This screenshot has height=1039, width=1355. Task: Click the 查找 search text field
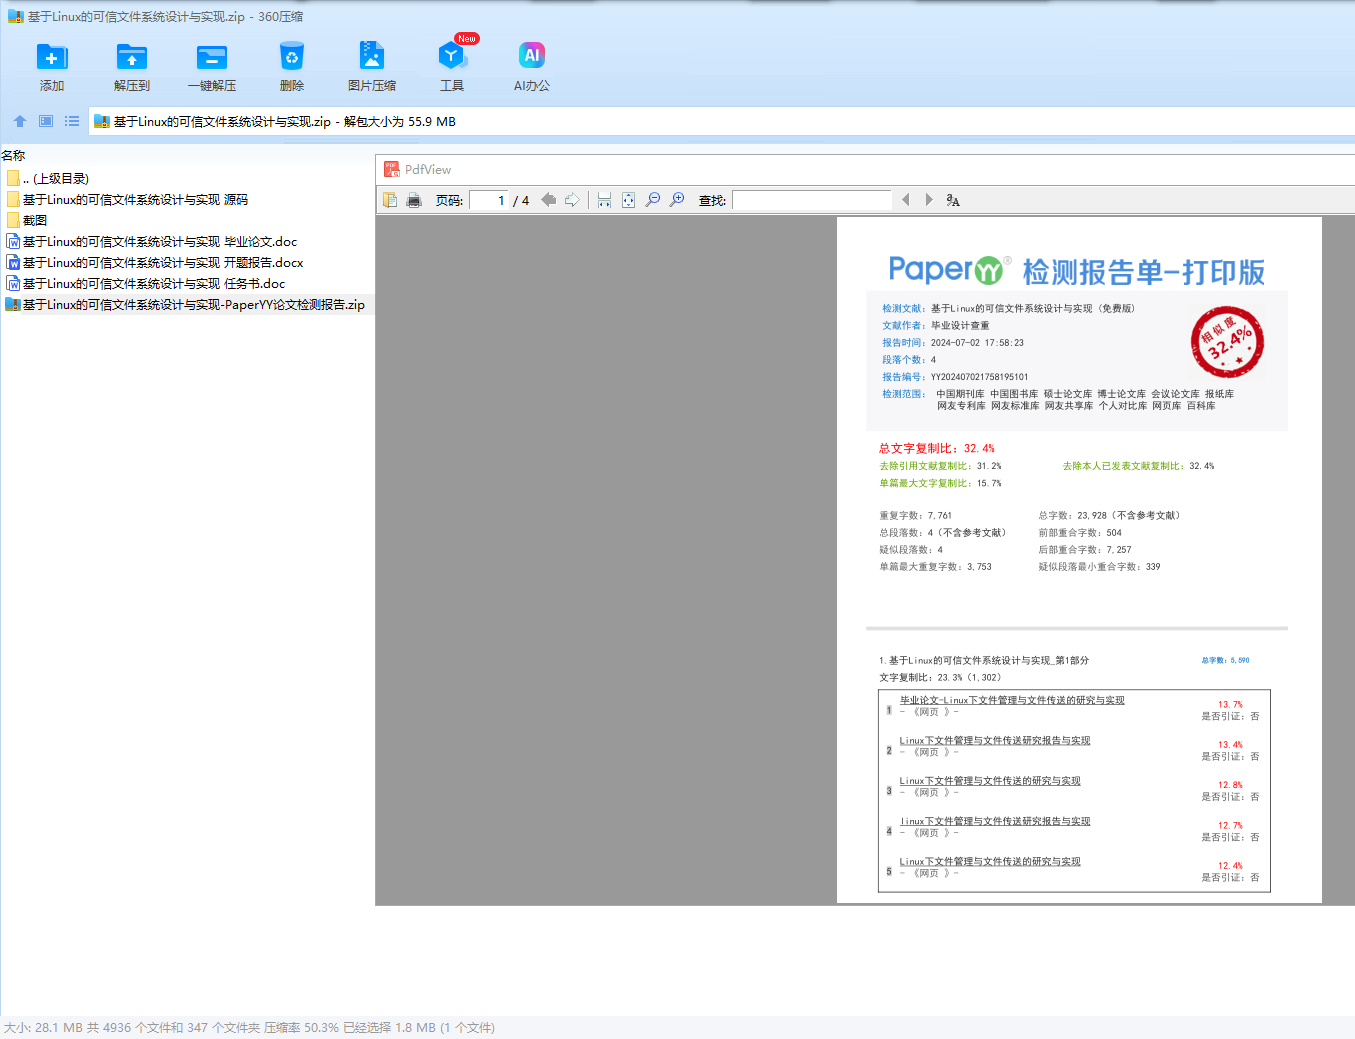point(812,200)
